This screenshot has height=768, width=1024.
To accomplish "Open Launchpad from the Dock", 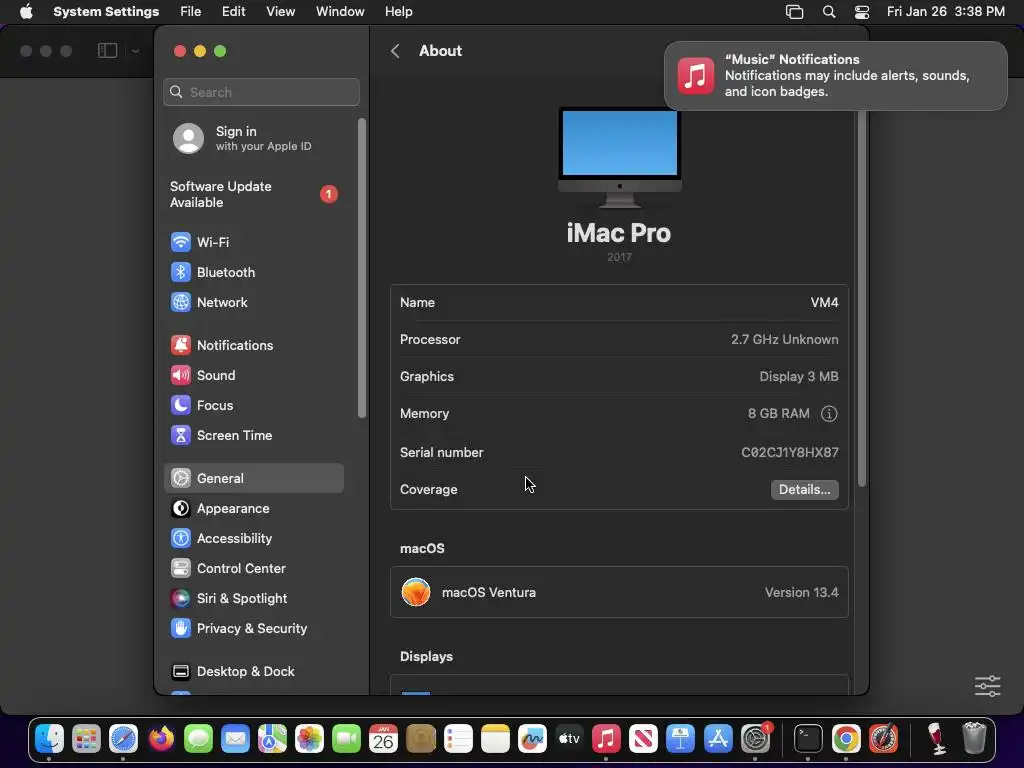I will pos(86,739).
